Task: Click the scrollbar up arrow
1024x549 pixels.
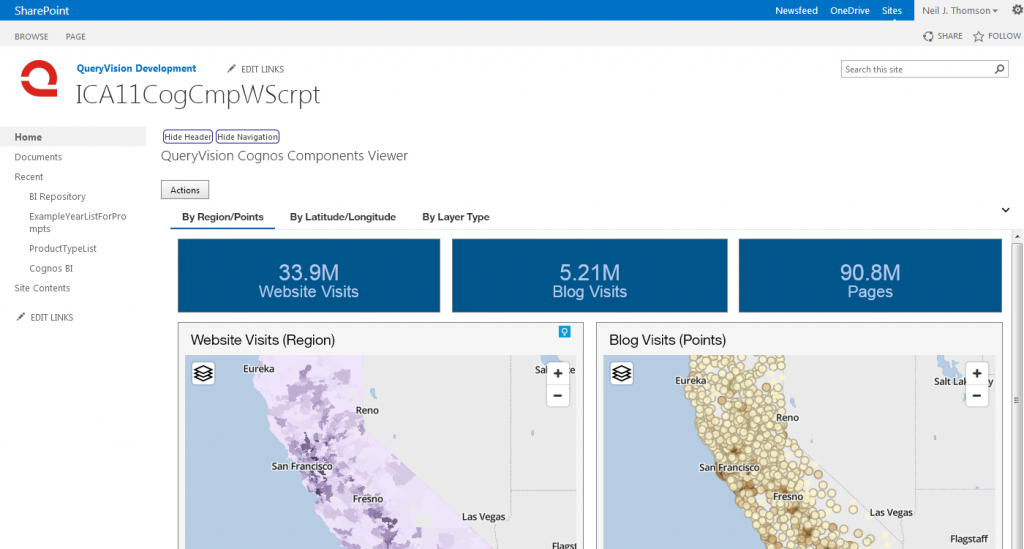Action: click(x=1017, y=236)
